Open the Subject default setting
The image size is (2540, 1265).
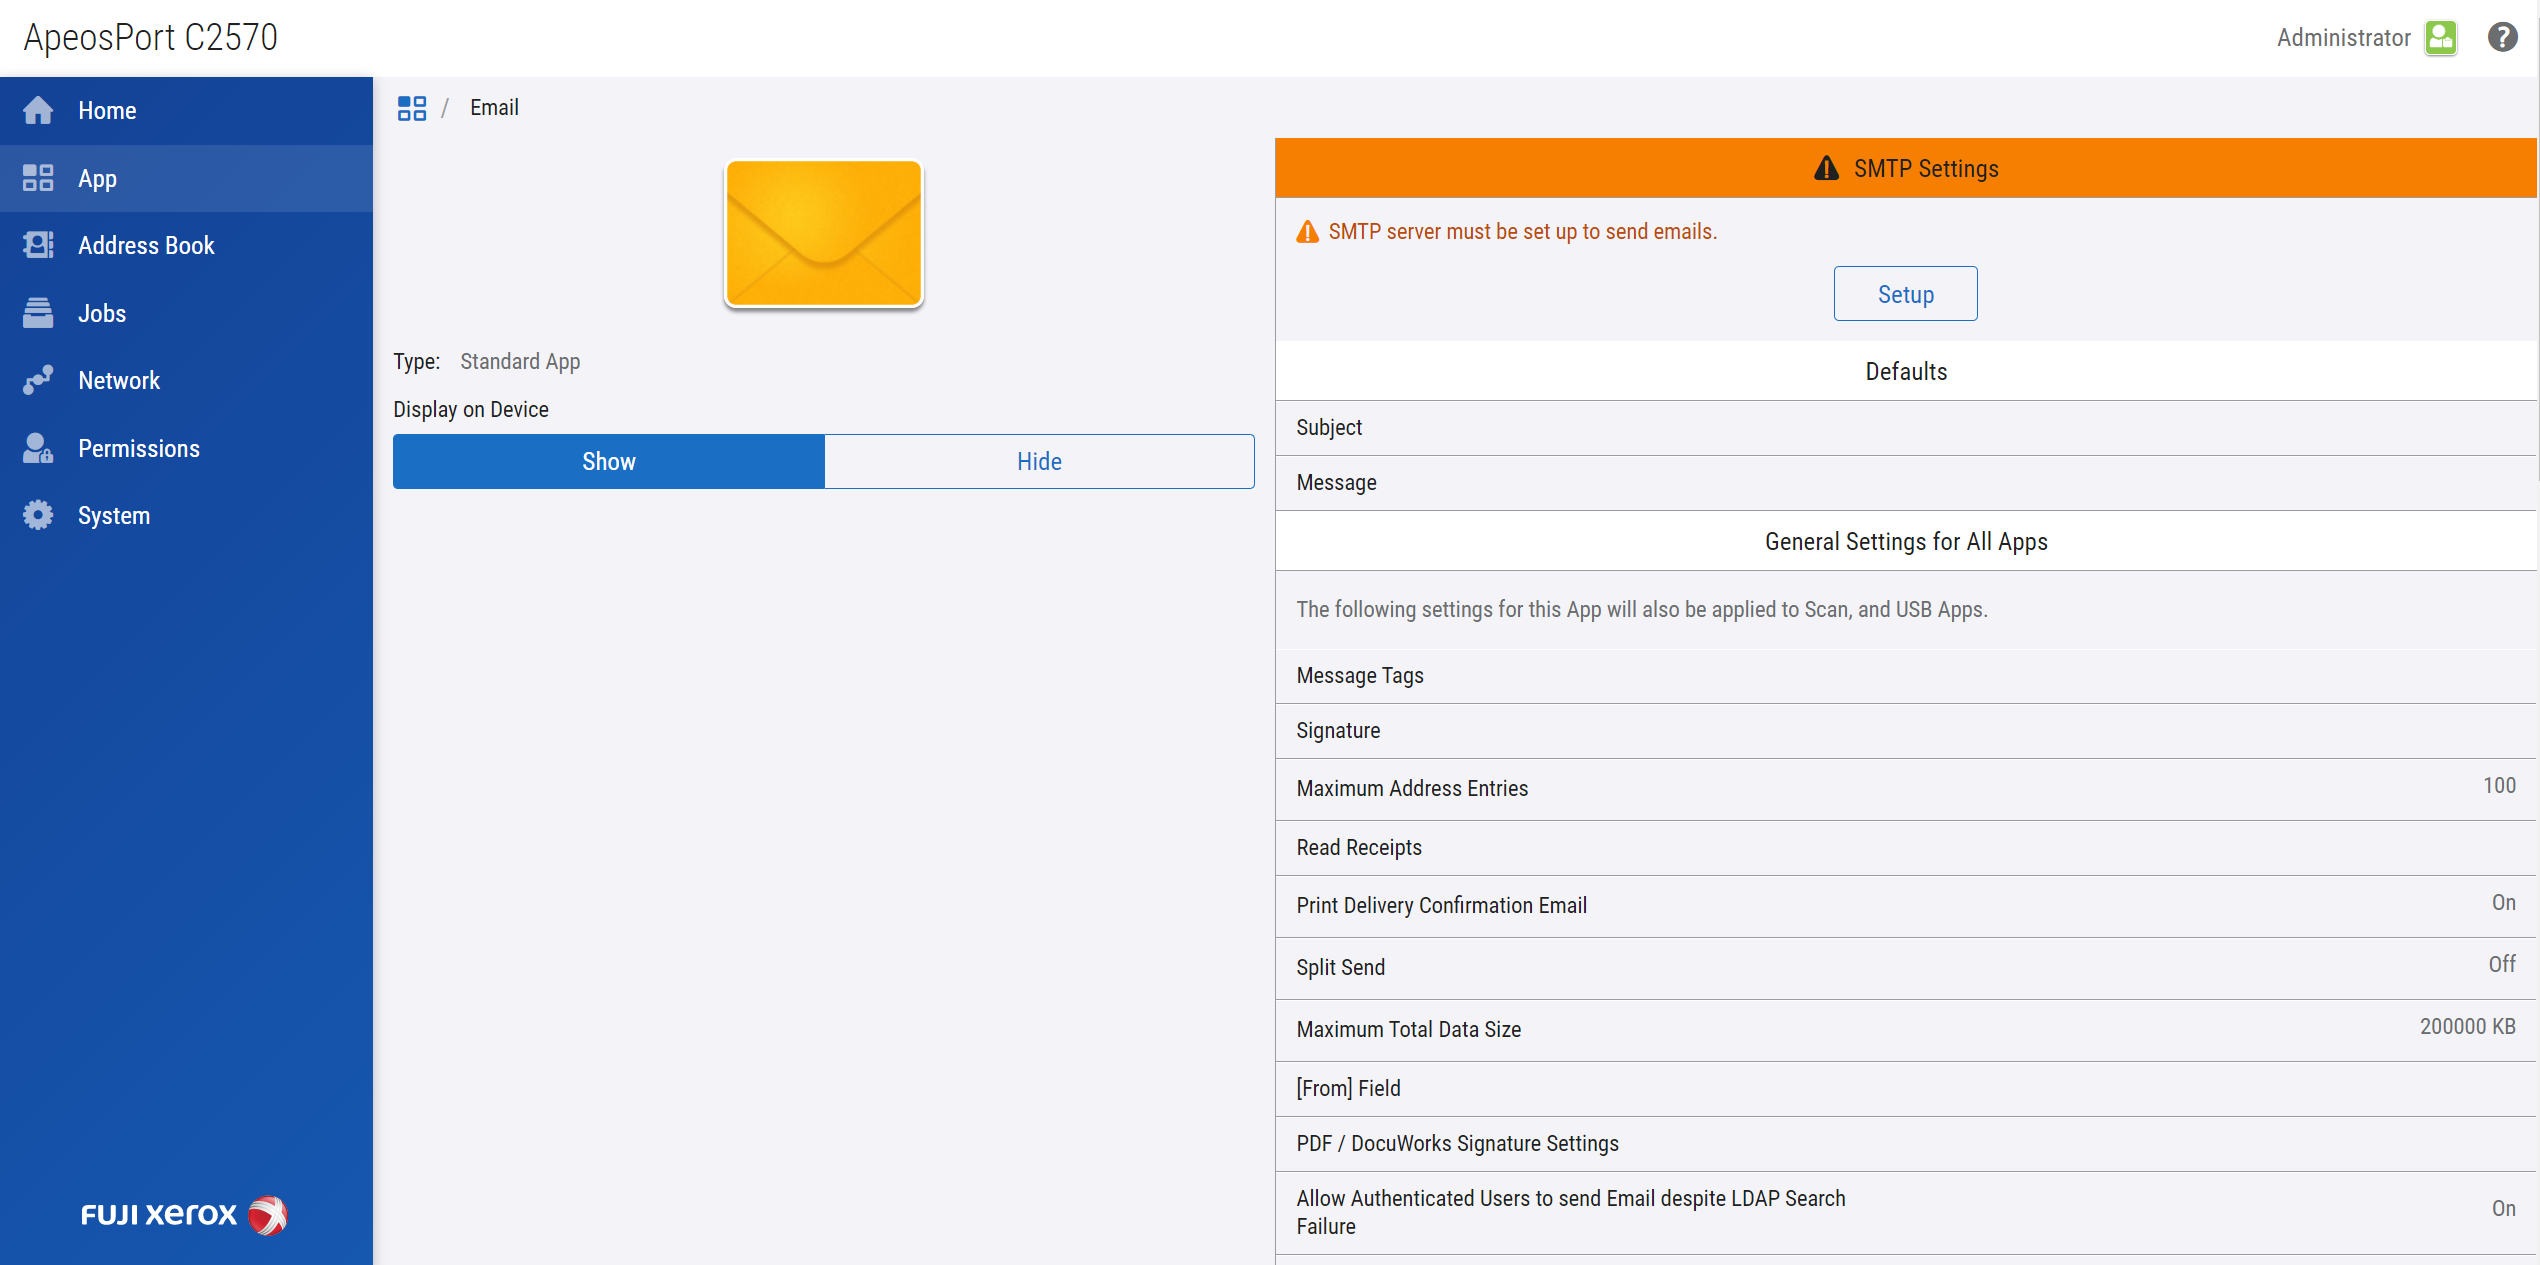(x=1905, y=427)
